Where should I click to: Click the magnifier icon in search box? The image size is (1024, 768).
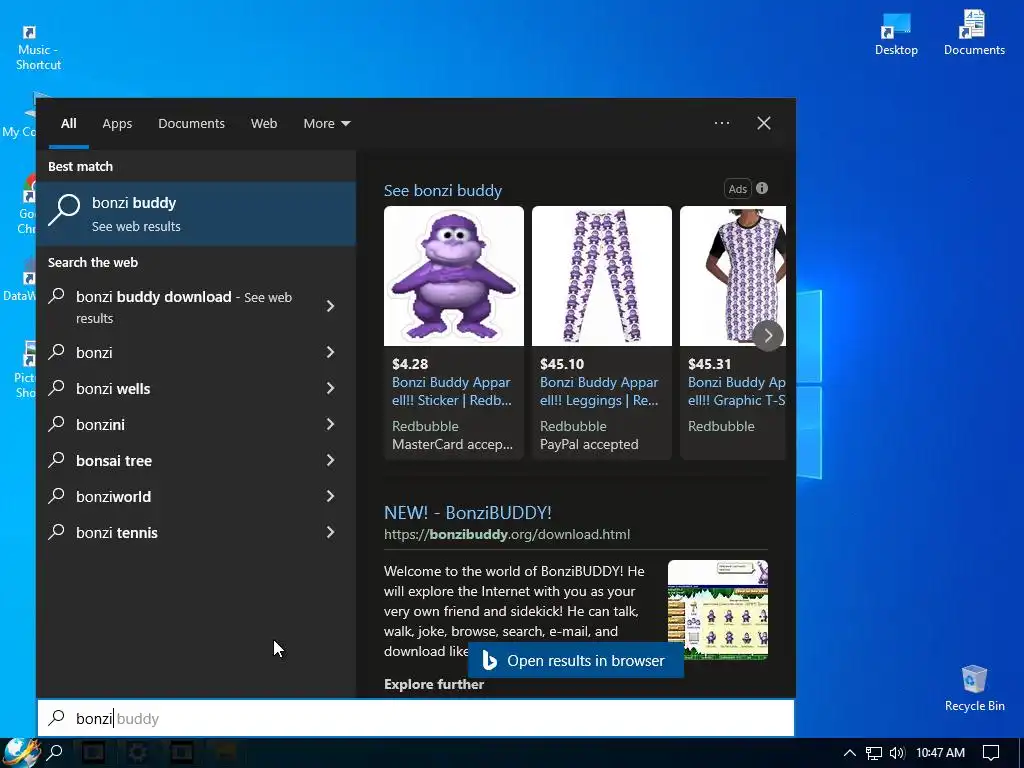[57, 718]
